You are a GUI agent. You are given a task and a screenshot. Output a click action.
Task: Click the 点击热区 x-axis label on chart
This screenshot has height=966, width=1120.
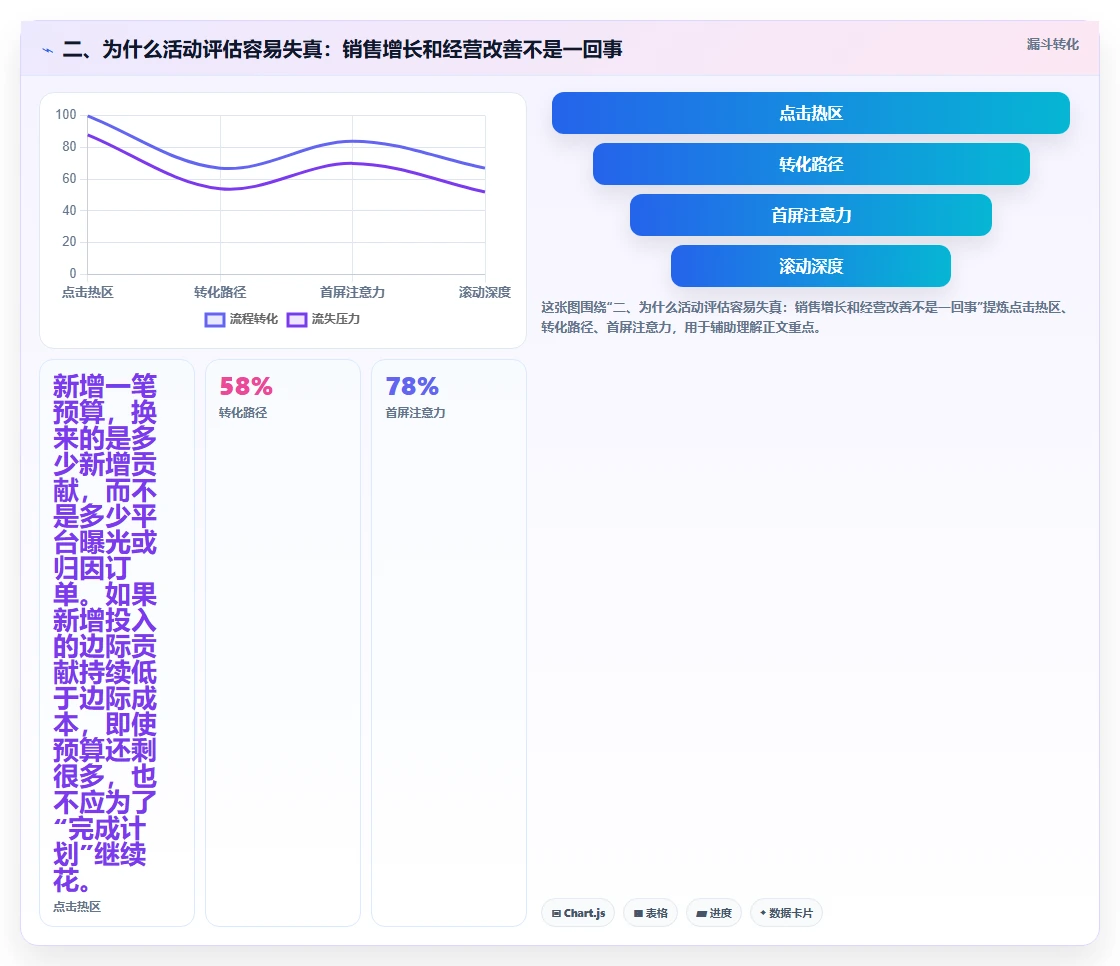click(x=88, y=292)
